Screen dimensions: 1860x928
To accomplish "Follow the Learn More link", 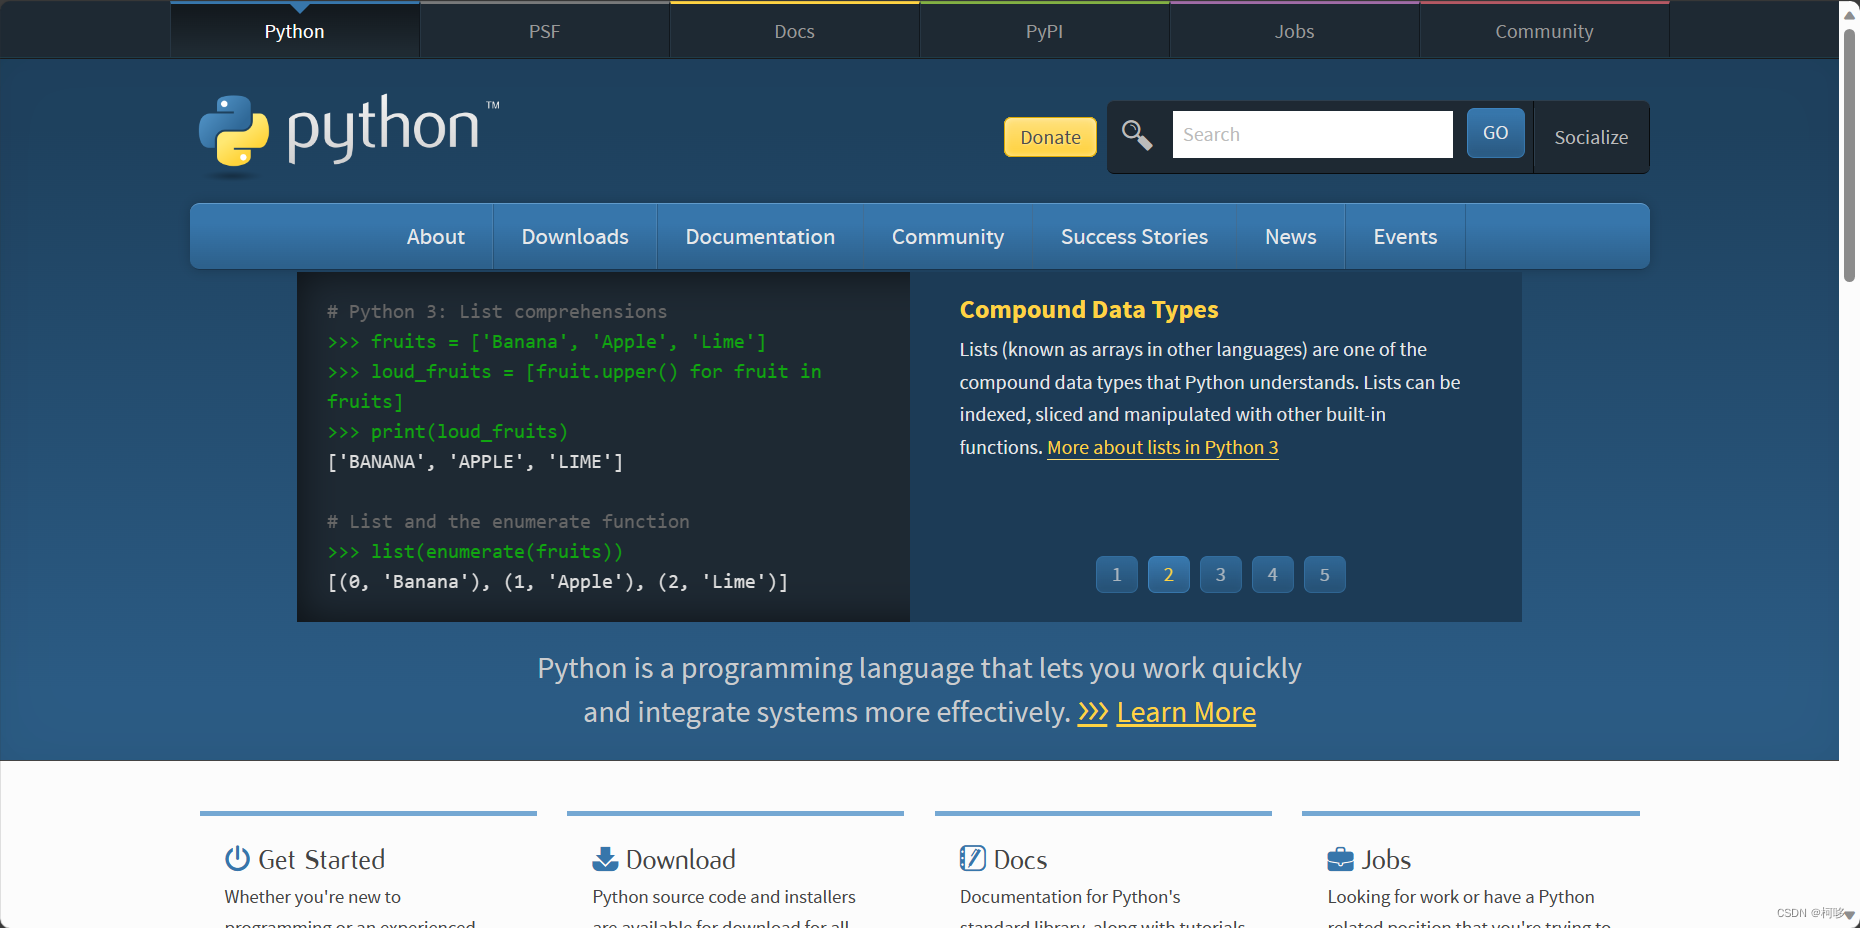I will (x=1186, y=712).
